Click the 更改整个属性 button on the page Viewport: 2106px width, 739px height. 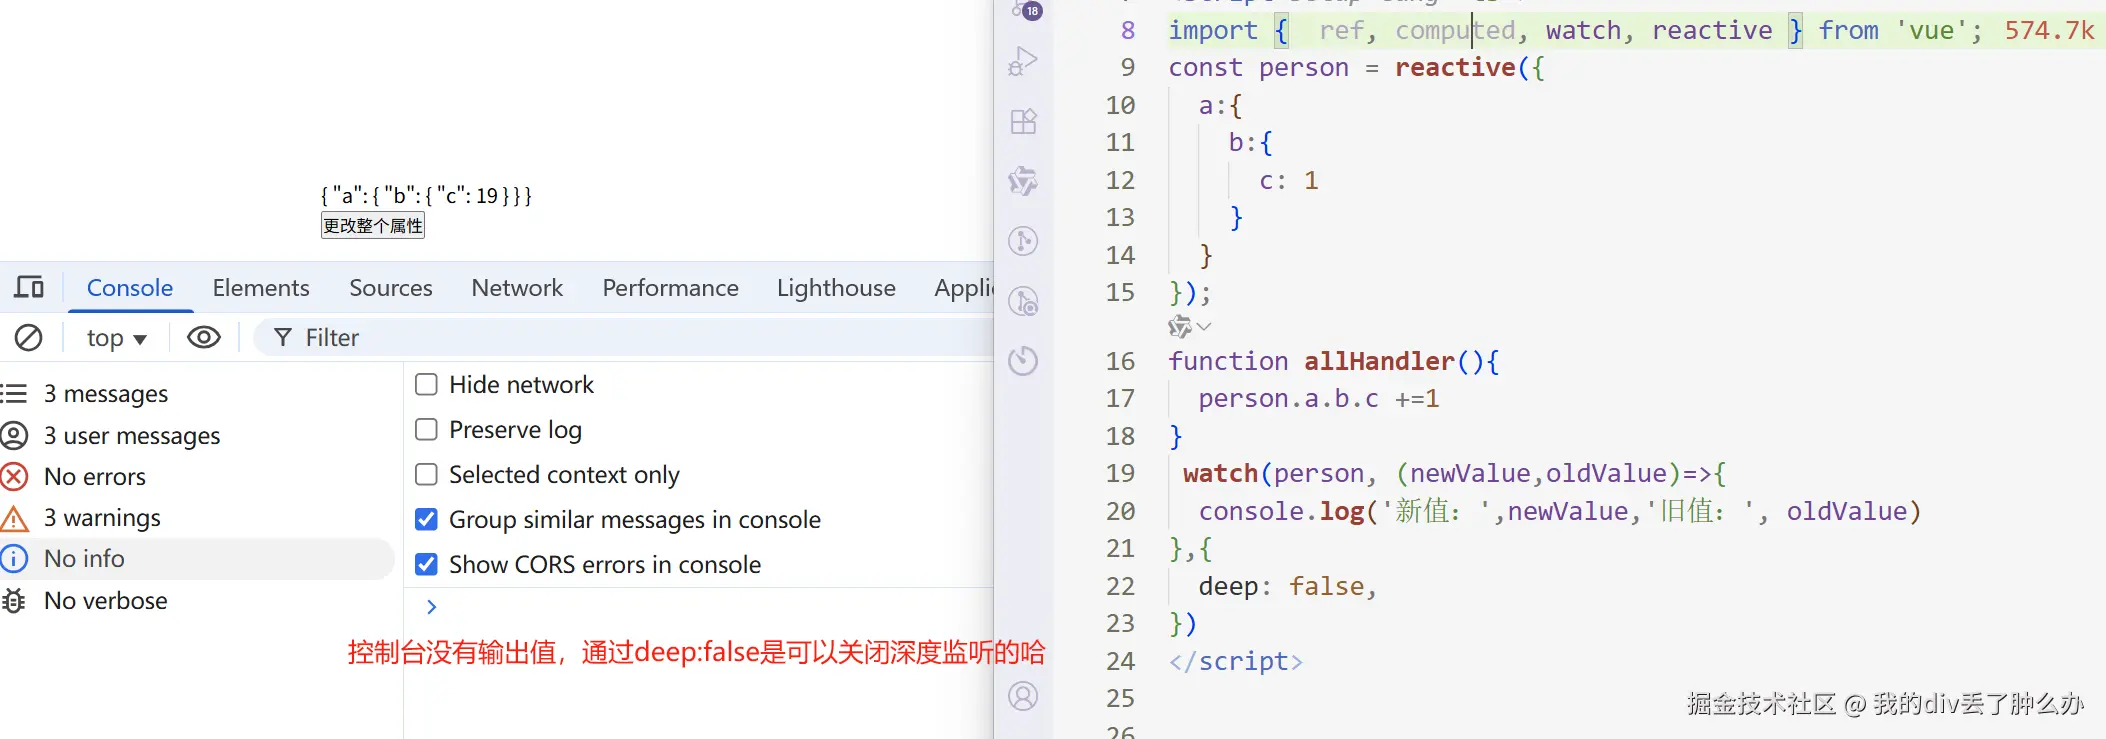(x=373, y=226)
